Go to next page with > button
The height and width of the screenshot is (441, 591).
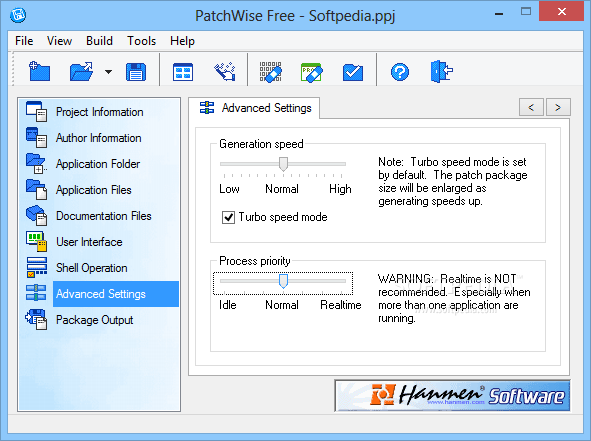pyautogui.click(x=558, y=107)
